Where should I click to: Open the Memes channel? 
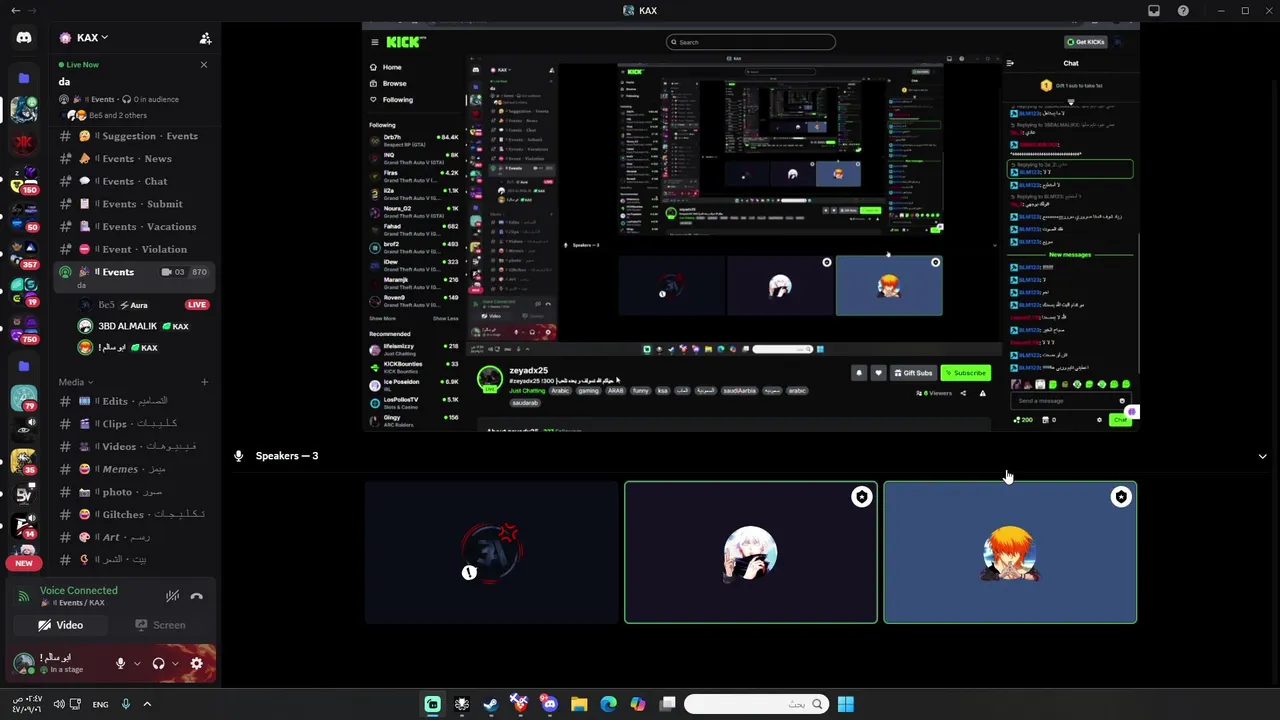(133, 469)
